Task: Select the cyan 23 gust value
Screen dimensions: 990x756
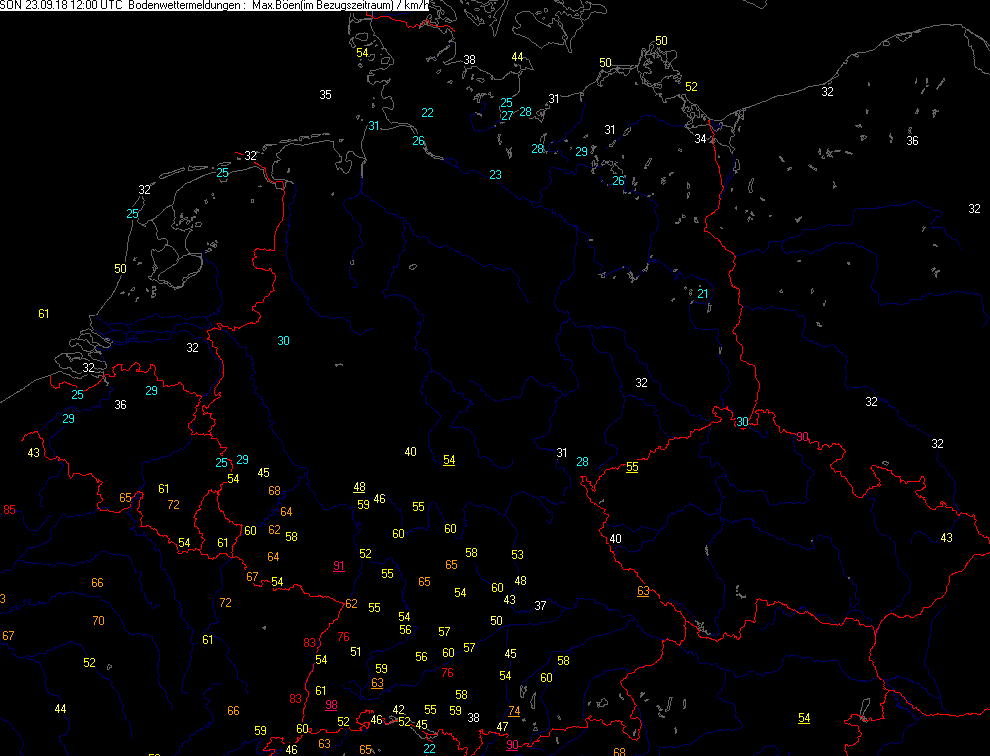Action: point(495,175)
